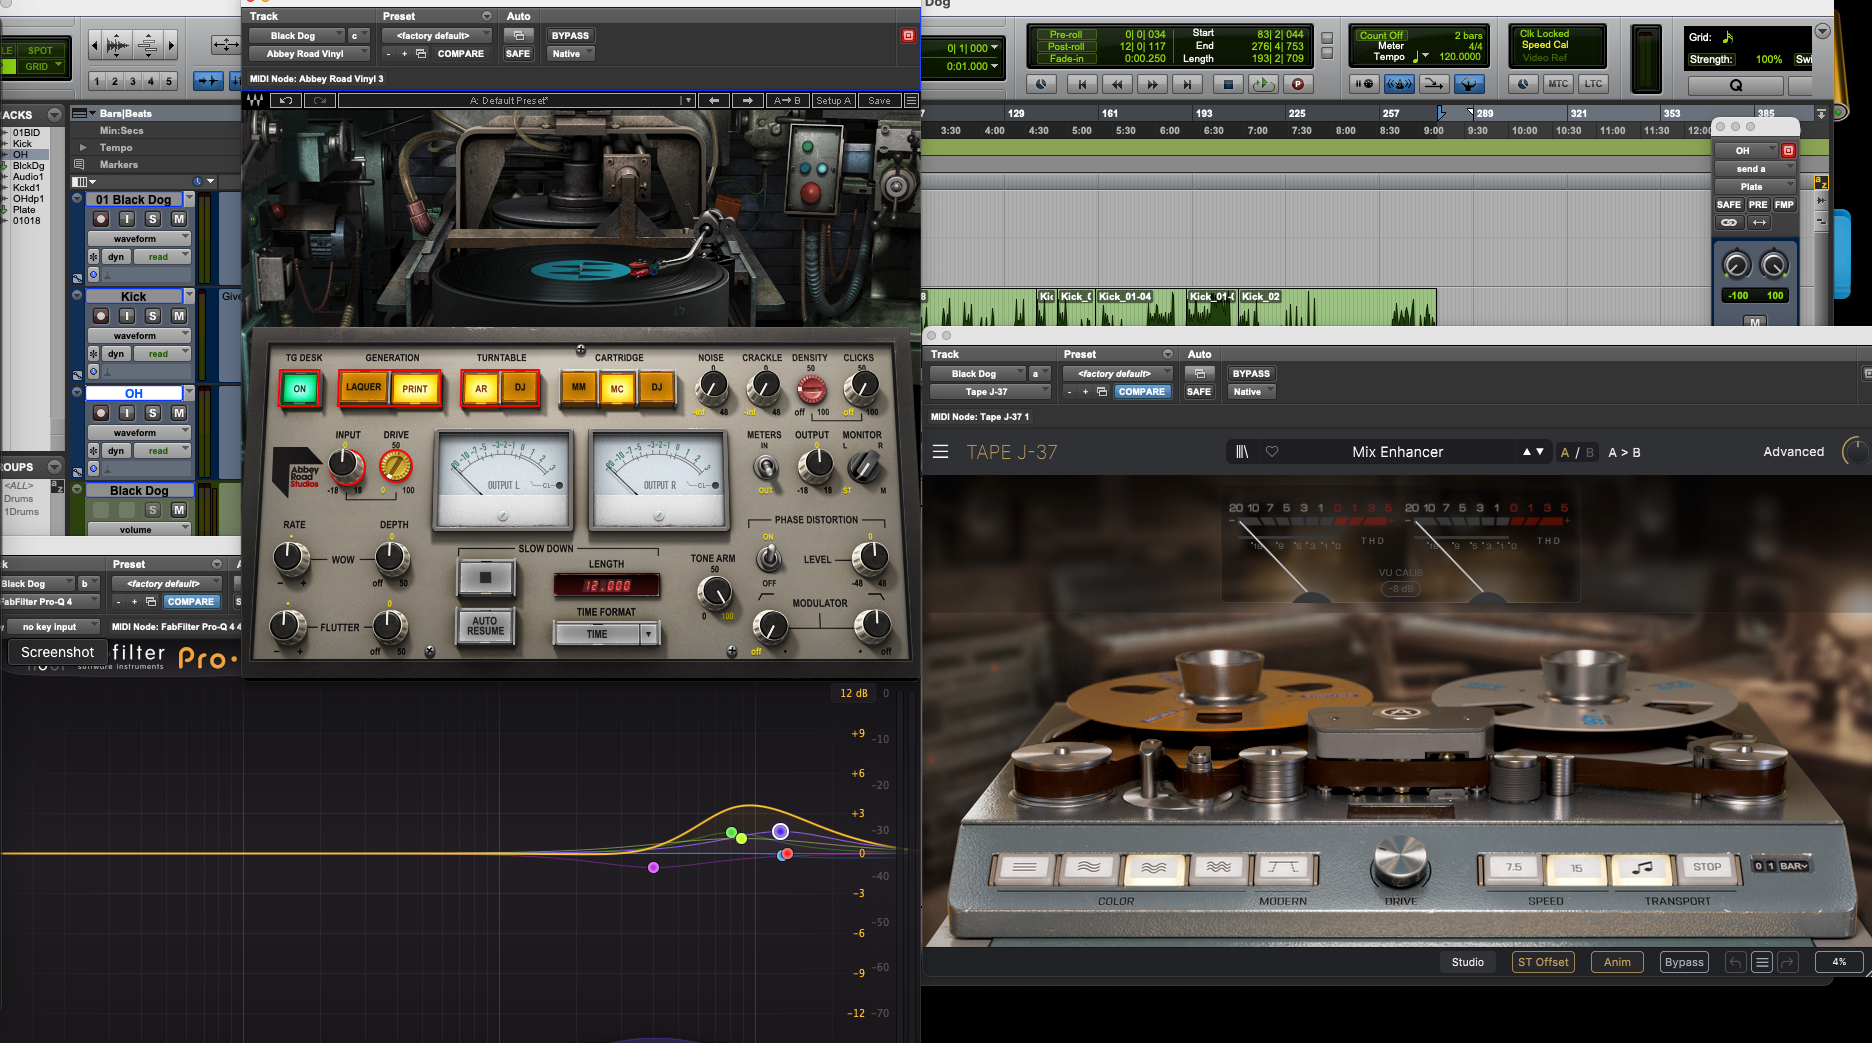Select MM cartridge button
This screenshot has height=1043, width=1872.
click(x=579, y=387)
